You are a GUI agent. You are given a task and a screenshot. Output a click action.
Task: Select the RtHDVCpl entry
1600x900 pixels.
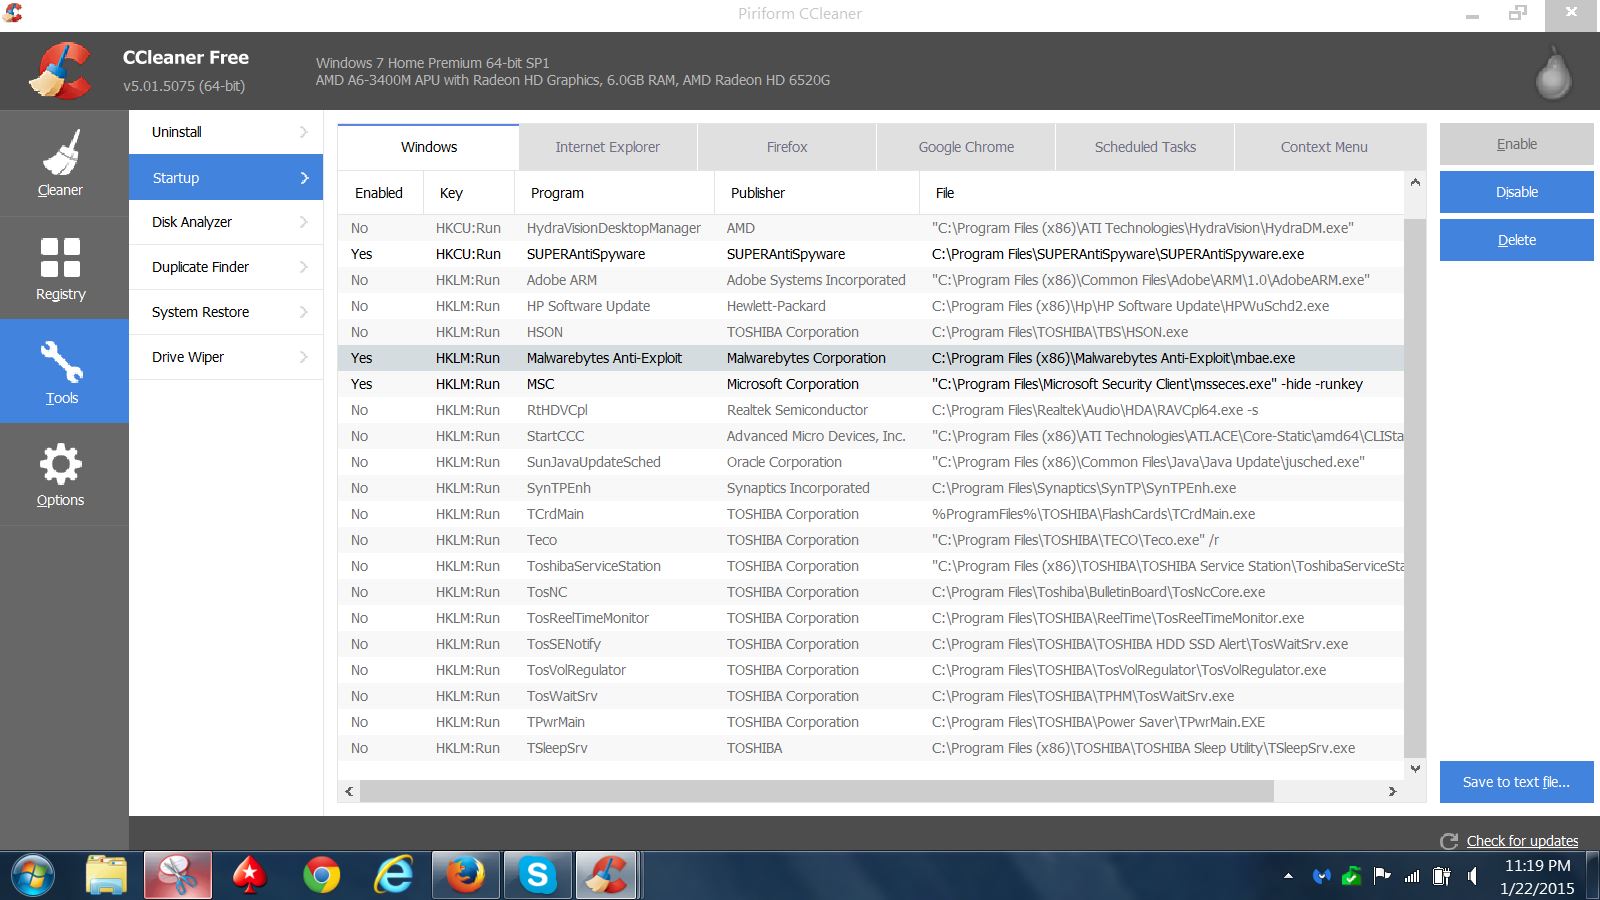871,410
